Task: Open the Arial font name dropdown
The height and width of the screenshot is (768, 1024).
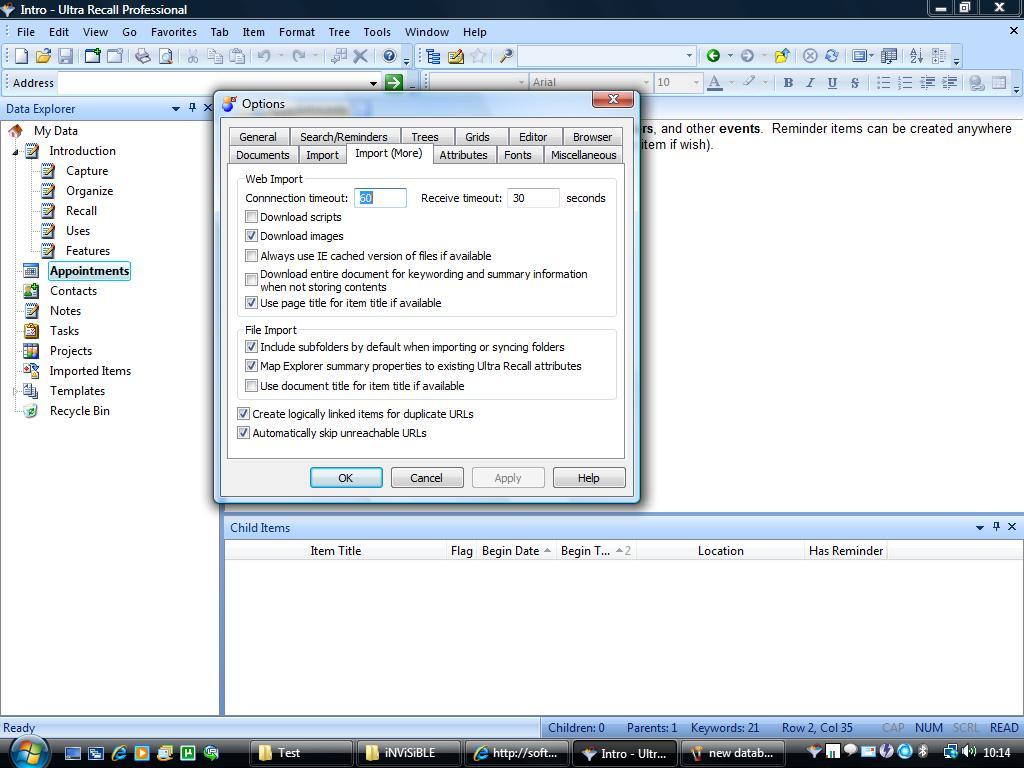Action: (x=646, y=82)
